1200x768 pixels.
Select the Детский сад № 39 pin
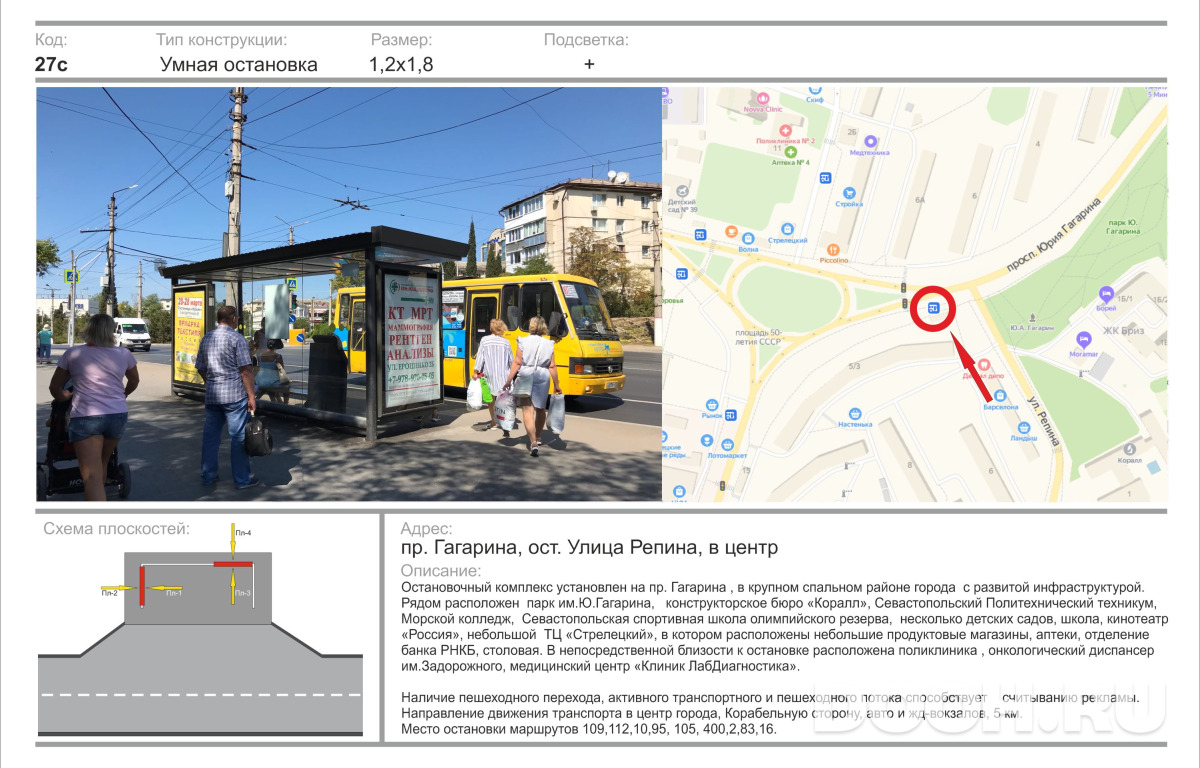(x=684, y=190)
